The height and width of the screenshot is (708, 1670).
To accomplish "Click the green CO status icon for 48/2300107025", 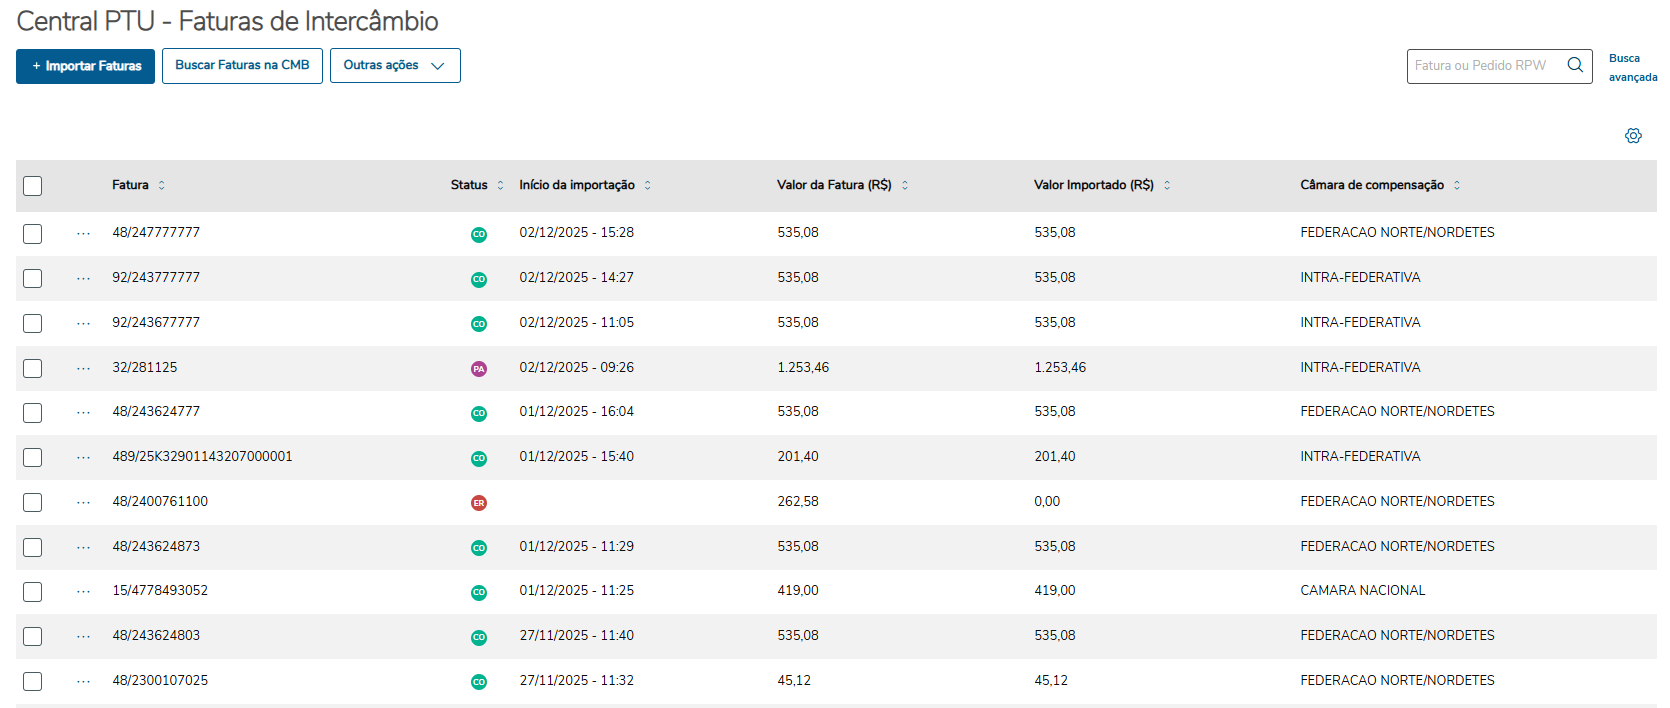I will point(479,682).
